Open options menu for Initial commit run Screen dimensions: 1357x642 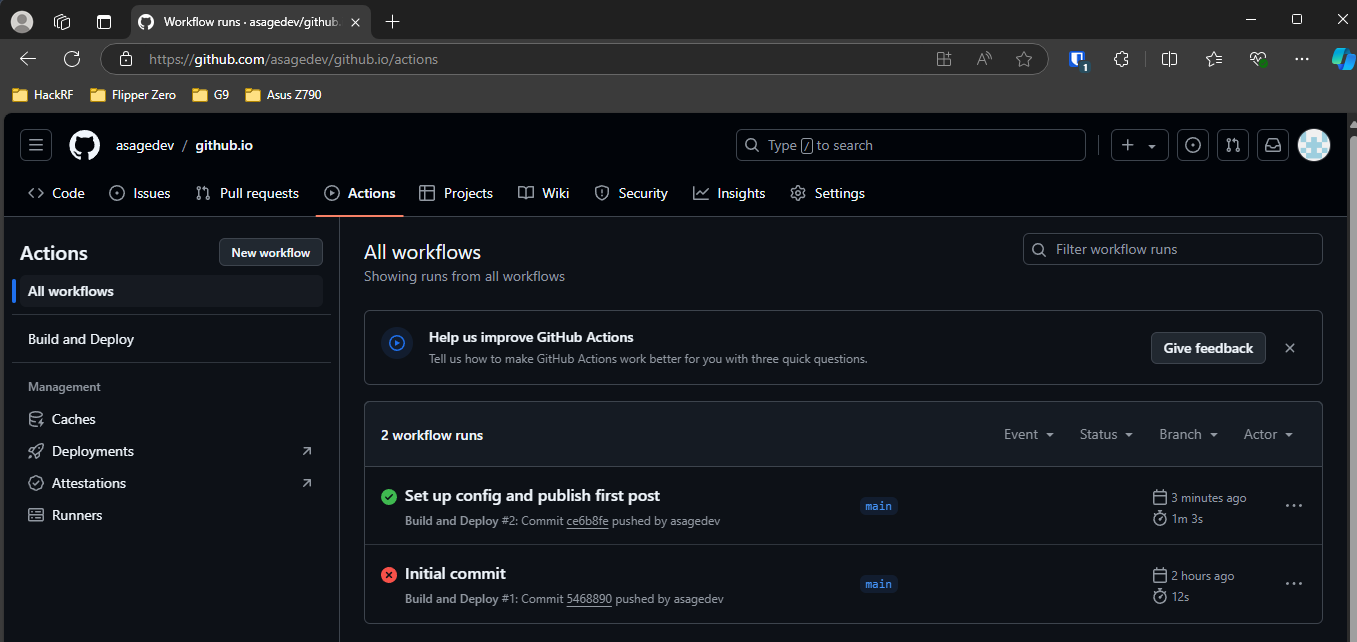point(1294,584)
